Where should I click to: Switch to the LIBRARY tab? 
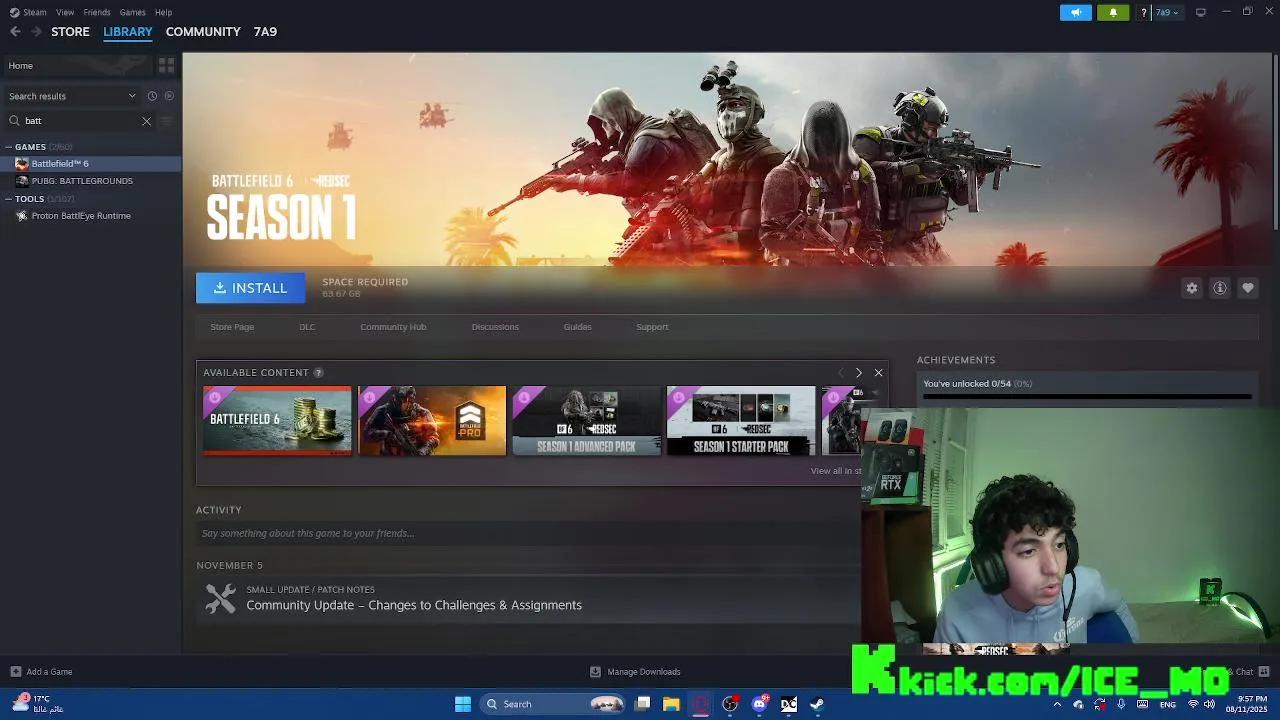(128, 32)
